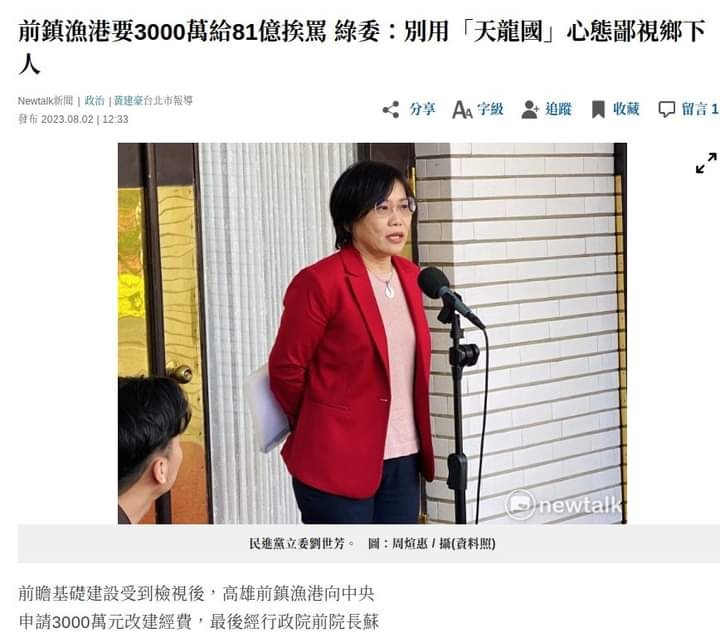
Task: Click the share network icon
Action: click(391, 110)
